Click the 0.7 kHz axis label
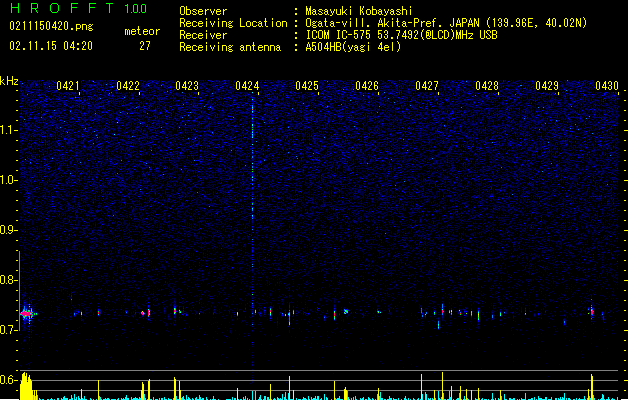Screen dimensions: 629x400 9,330
